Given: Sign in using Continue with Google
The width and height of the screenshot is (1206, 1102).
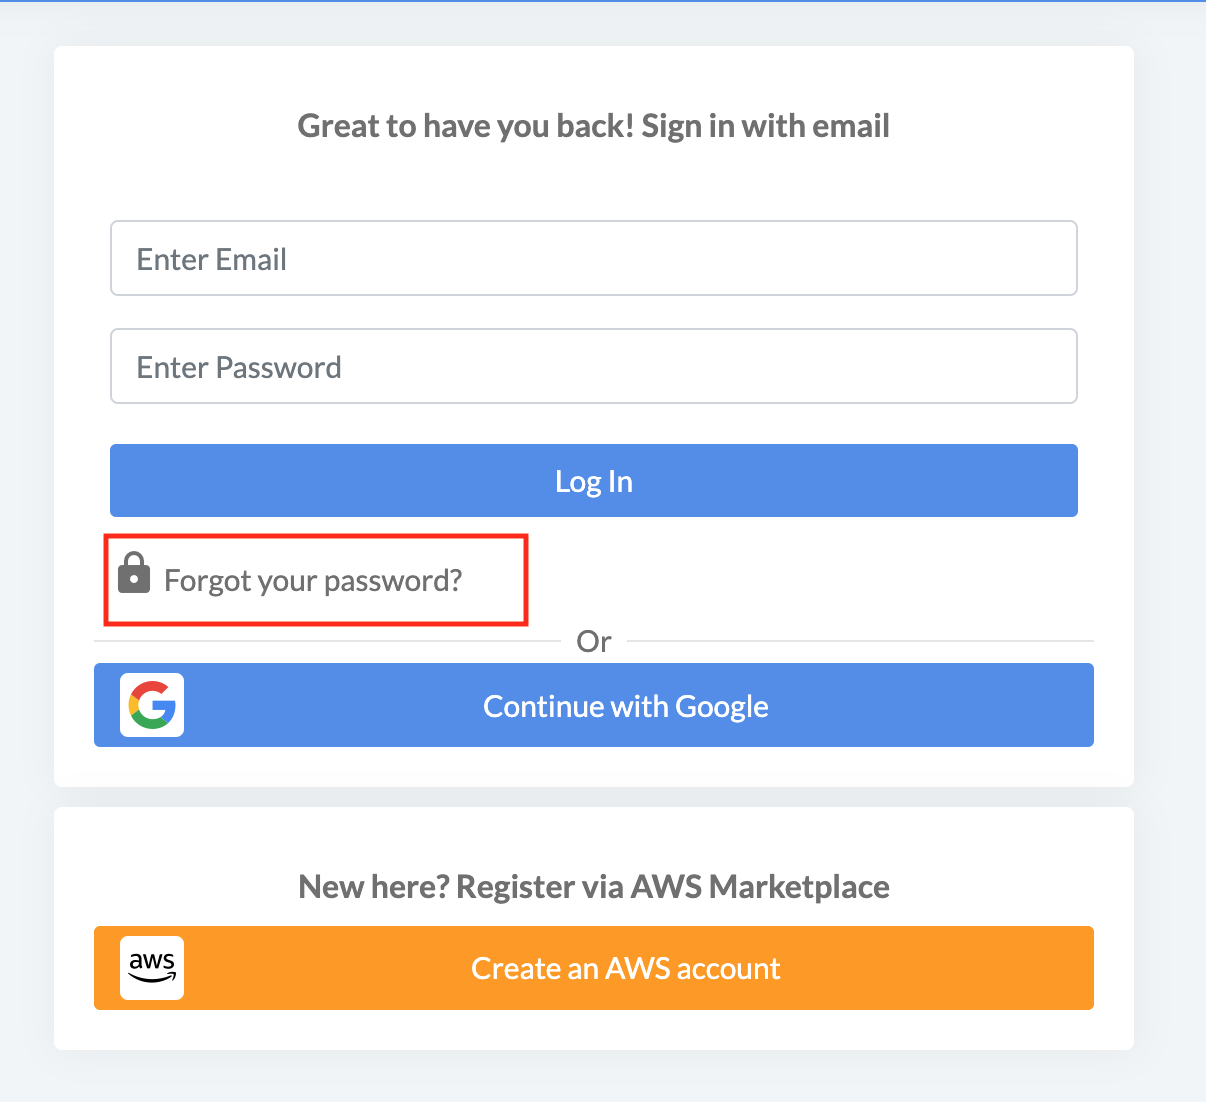Looking at the screenshot, I should tap(594, 705).
